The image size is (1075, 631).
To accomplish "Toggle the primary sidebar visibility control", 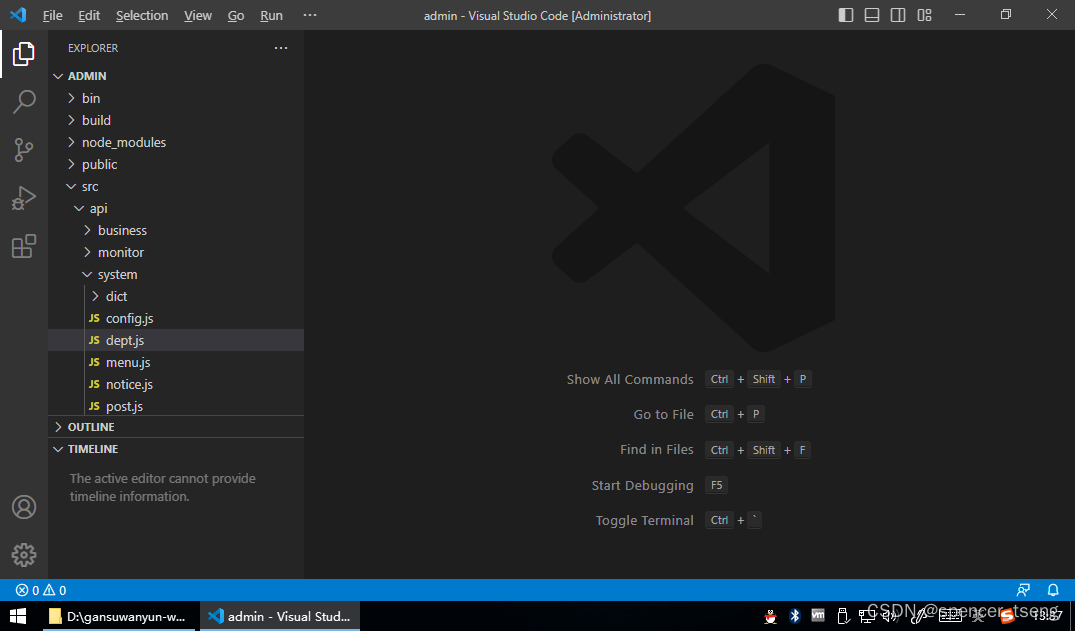I will coord(845,14).
